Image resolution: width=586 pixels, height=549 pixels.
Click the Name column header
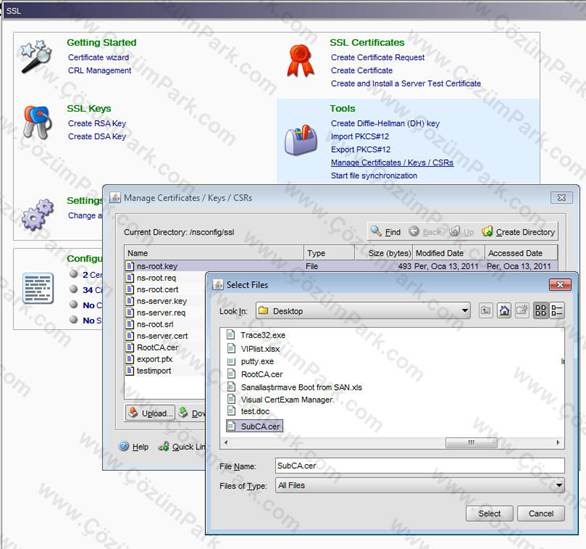[214, 253]
